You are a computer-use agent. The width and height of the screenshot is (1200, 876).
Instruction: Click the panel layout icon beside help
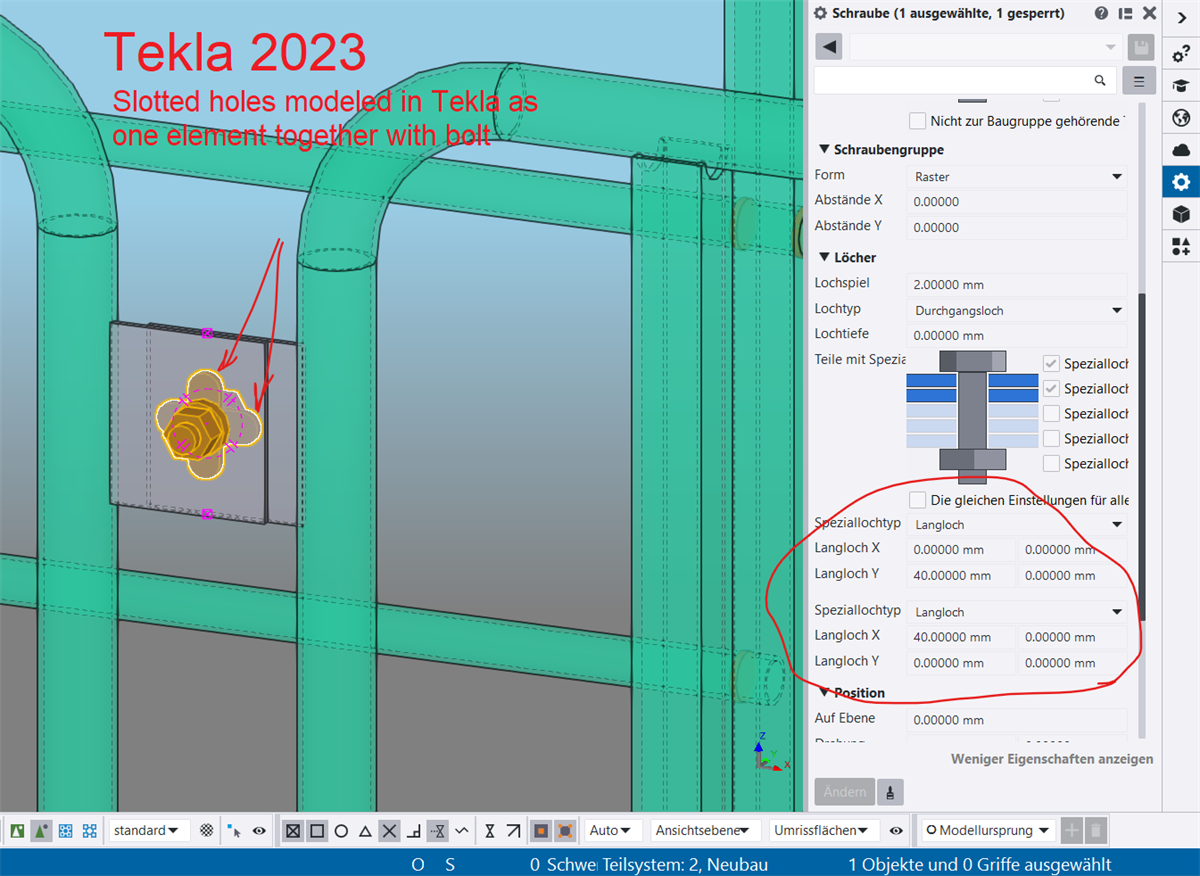tap(1126, 13)
